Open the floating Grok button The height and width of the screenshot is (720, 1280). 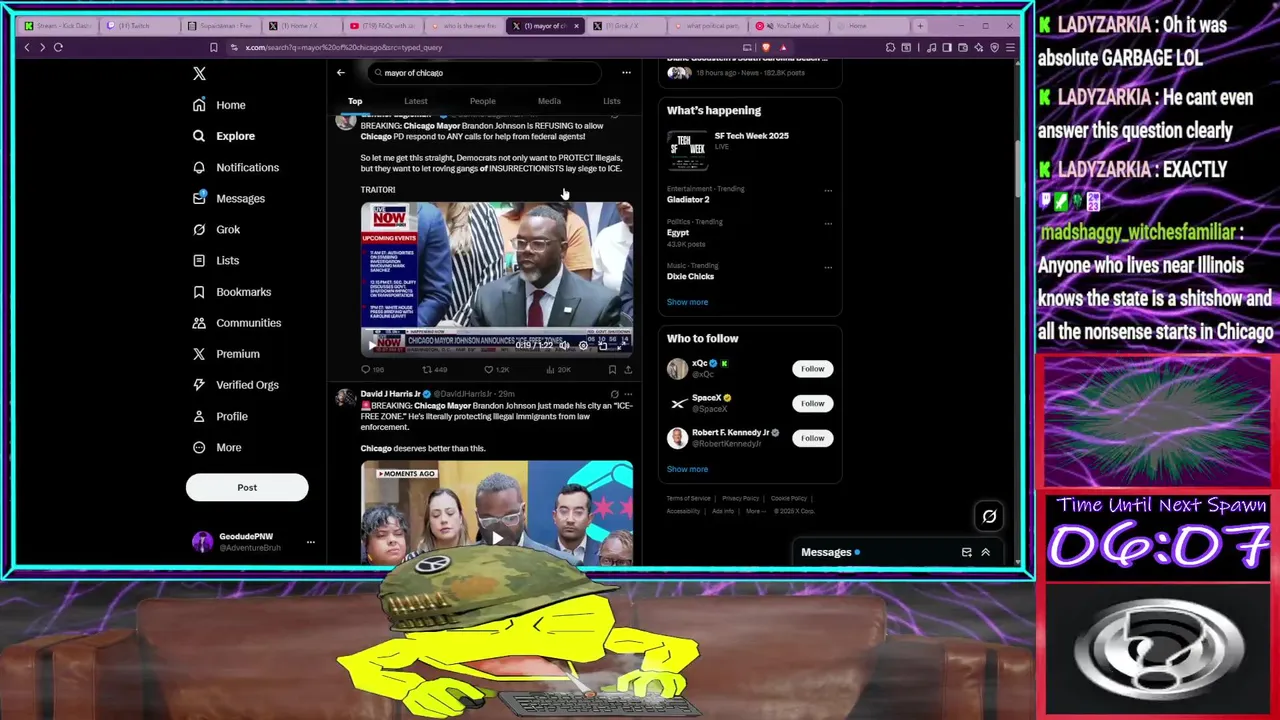[x=989, y=516]
